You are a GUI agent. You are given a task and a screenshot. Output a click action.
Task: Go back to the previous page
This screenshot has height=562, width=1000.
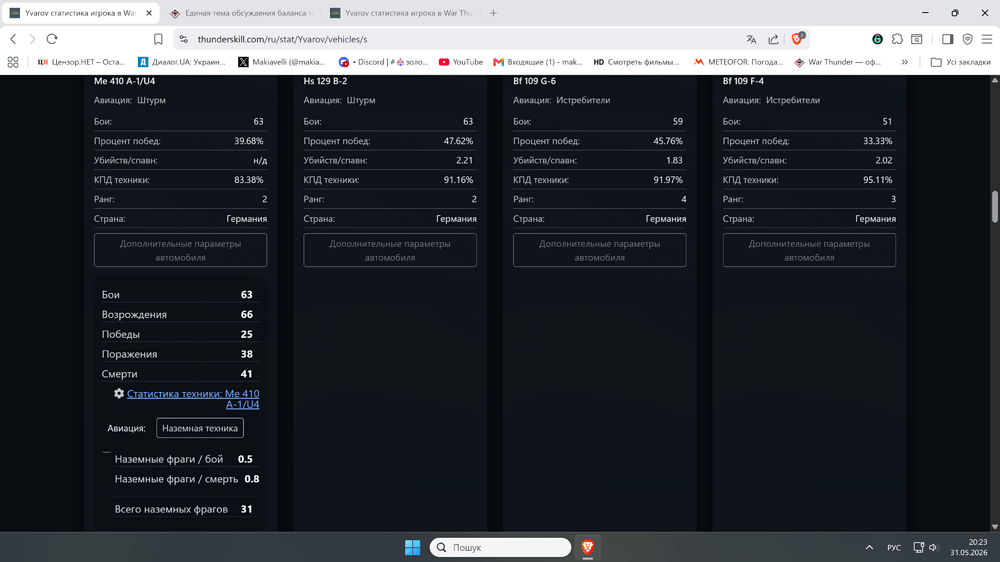pos(13,39)
